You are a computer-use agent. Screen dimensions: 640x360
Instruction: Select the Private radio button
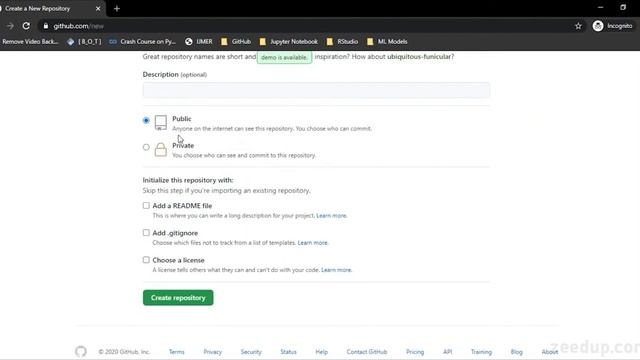146,147
